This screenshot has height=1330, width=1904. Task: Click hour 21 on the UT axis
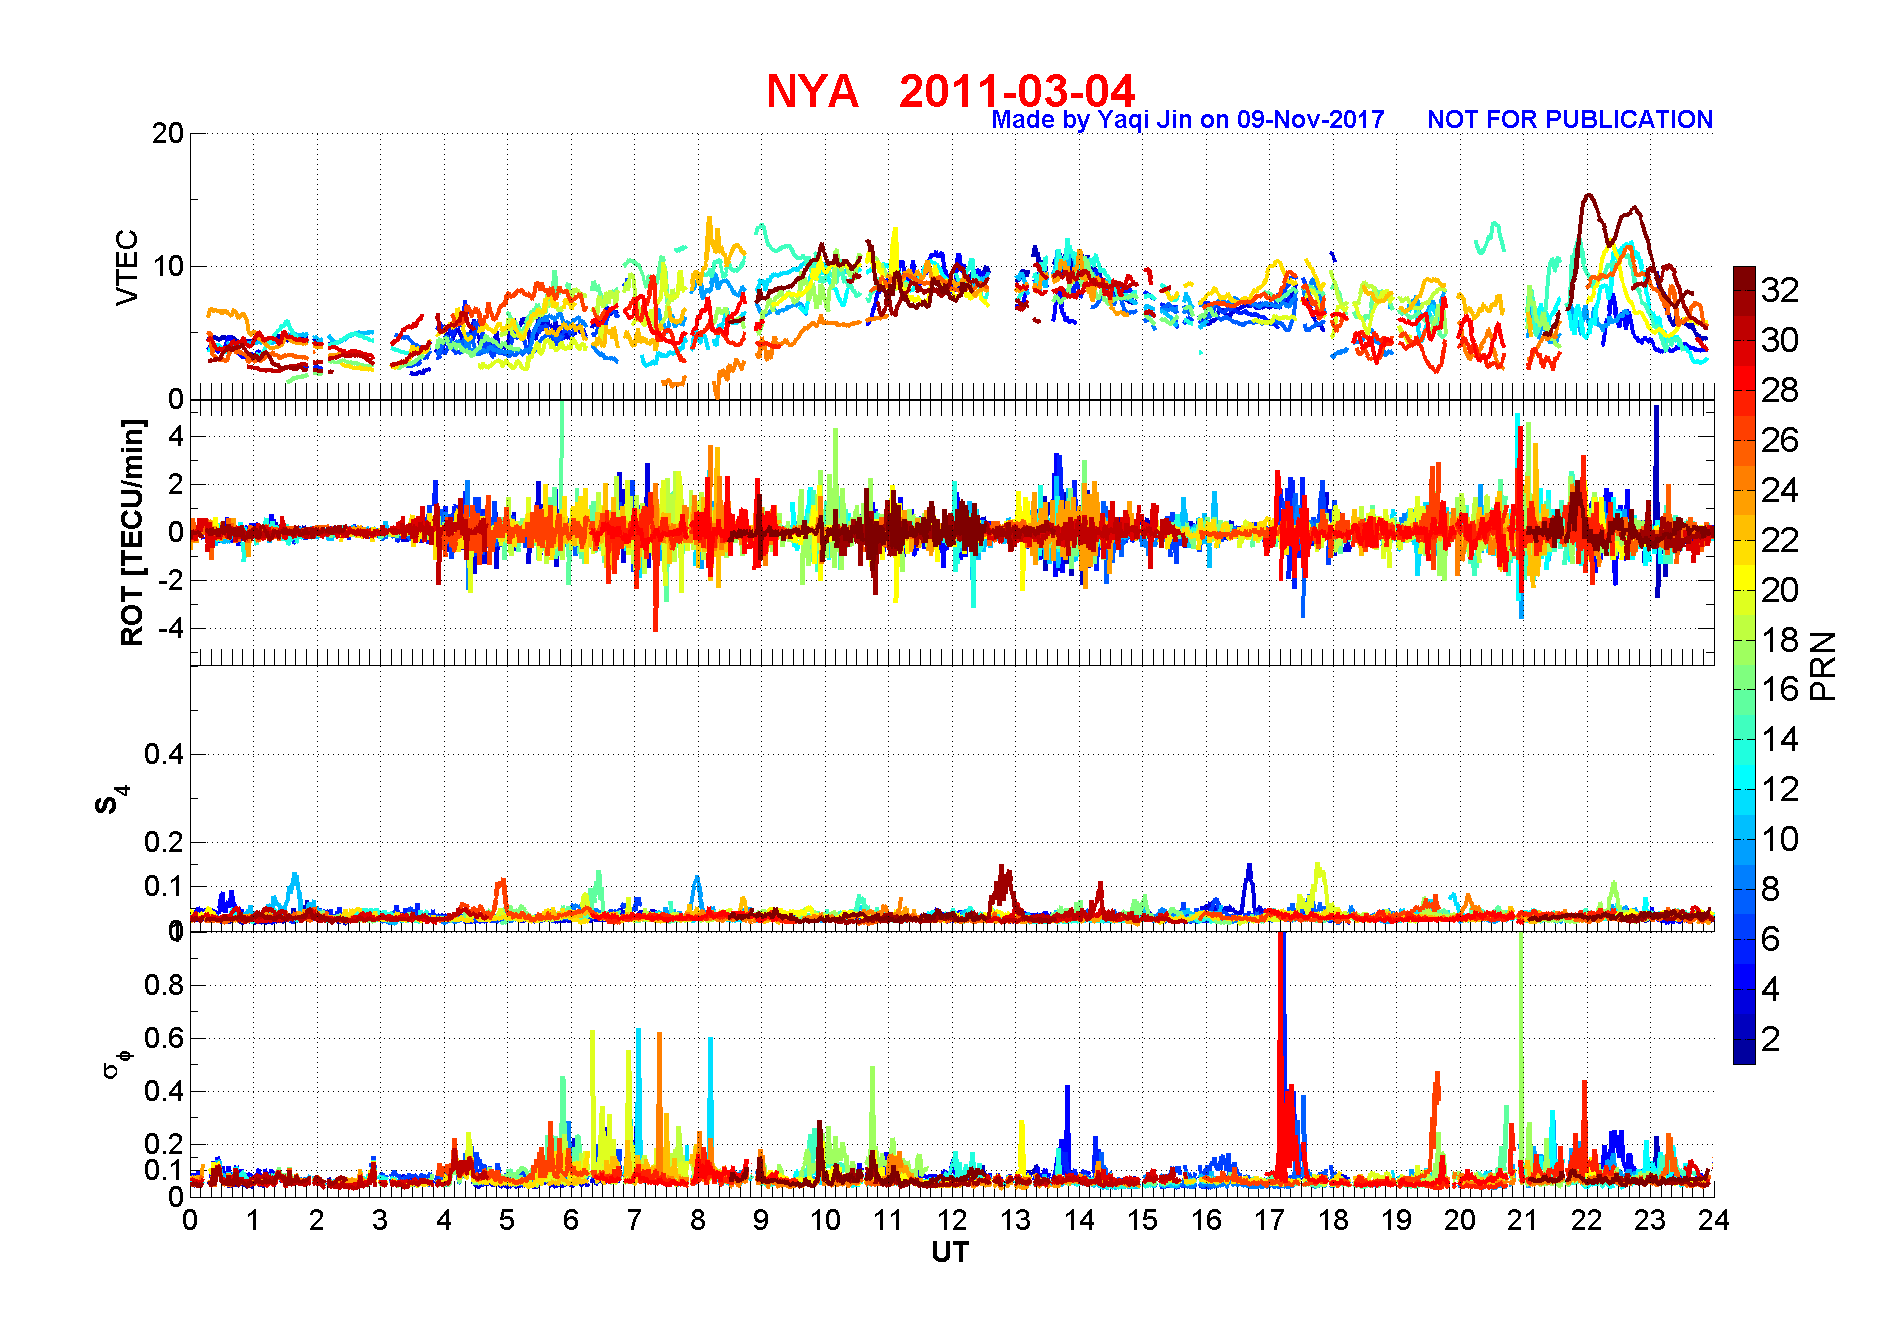tap(1523, 1220)
